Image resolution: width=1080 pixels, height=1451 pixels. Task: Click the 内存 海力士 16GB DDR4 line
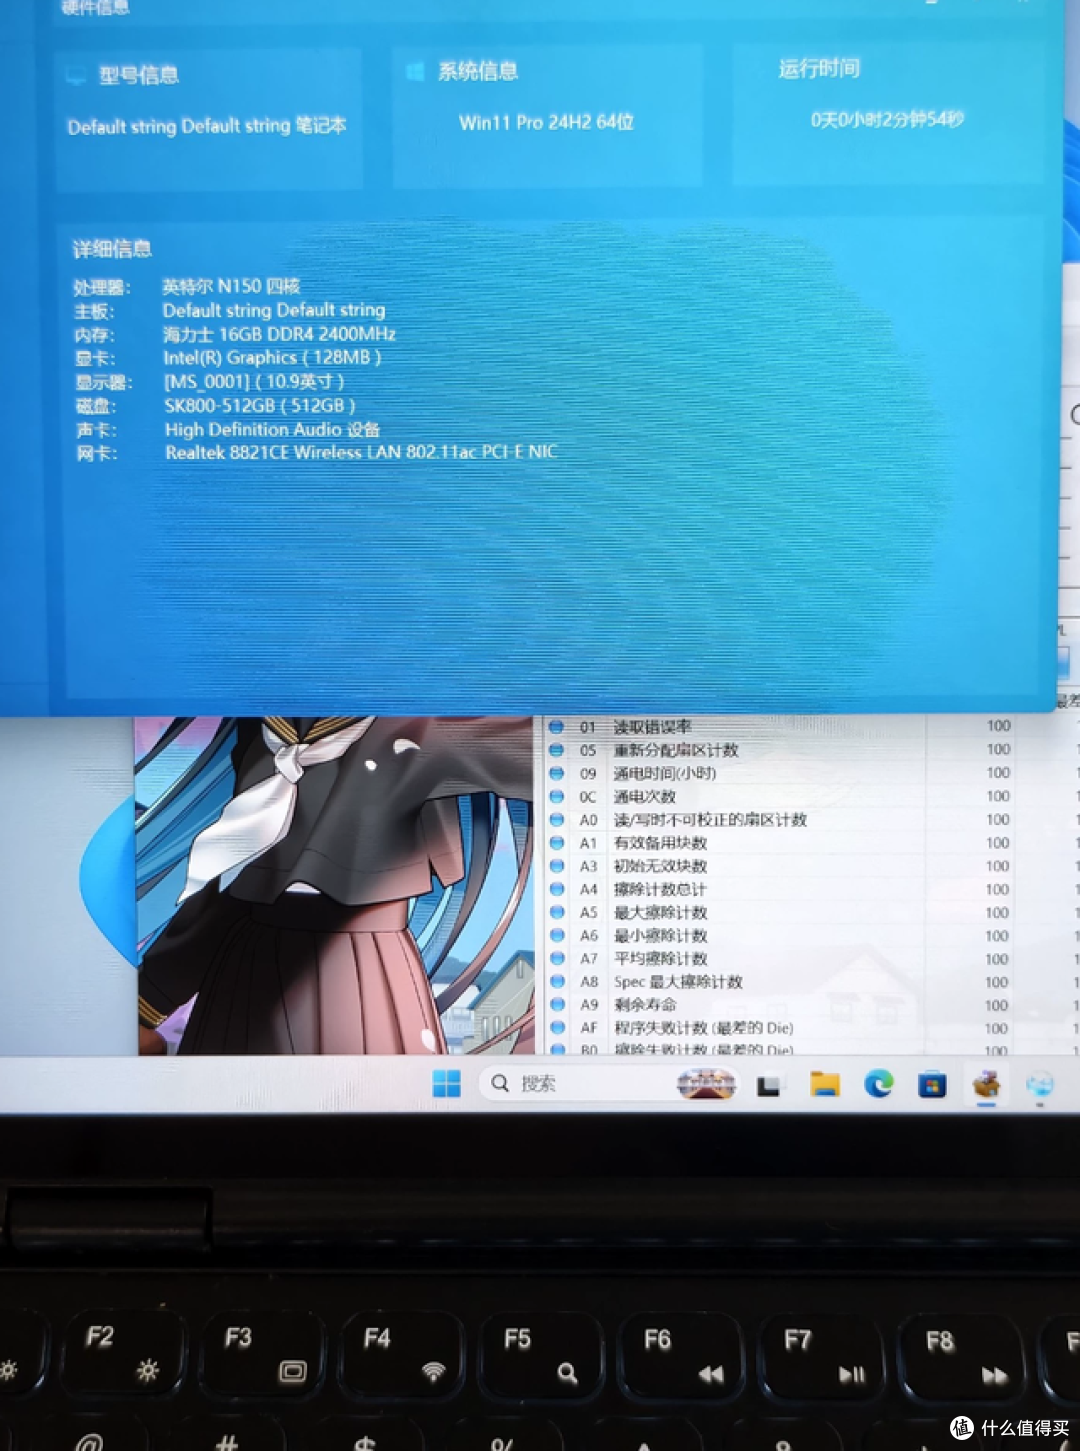click(235, 334)
